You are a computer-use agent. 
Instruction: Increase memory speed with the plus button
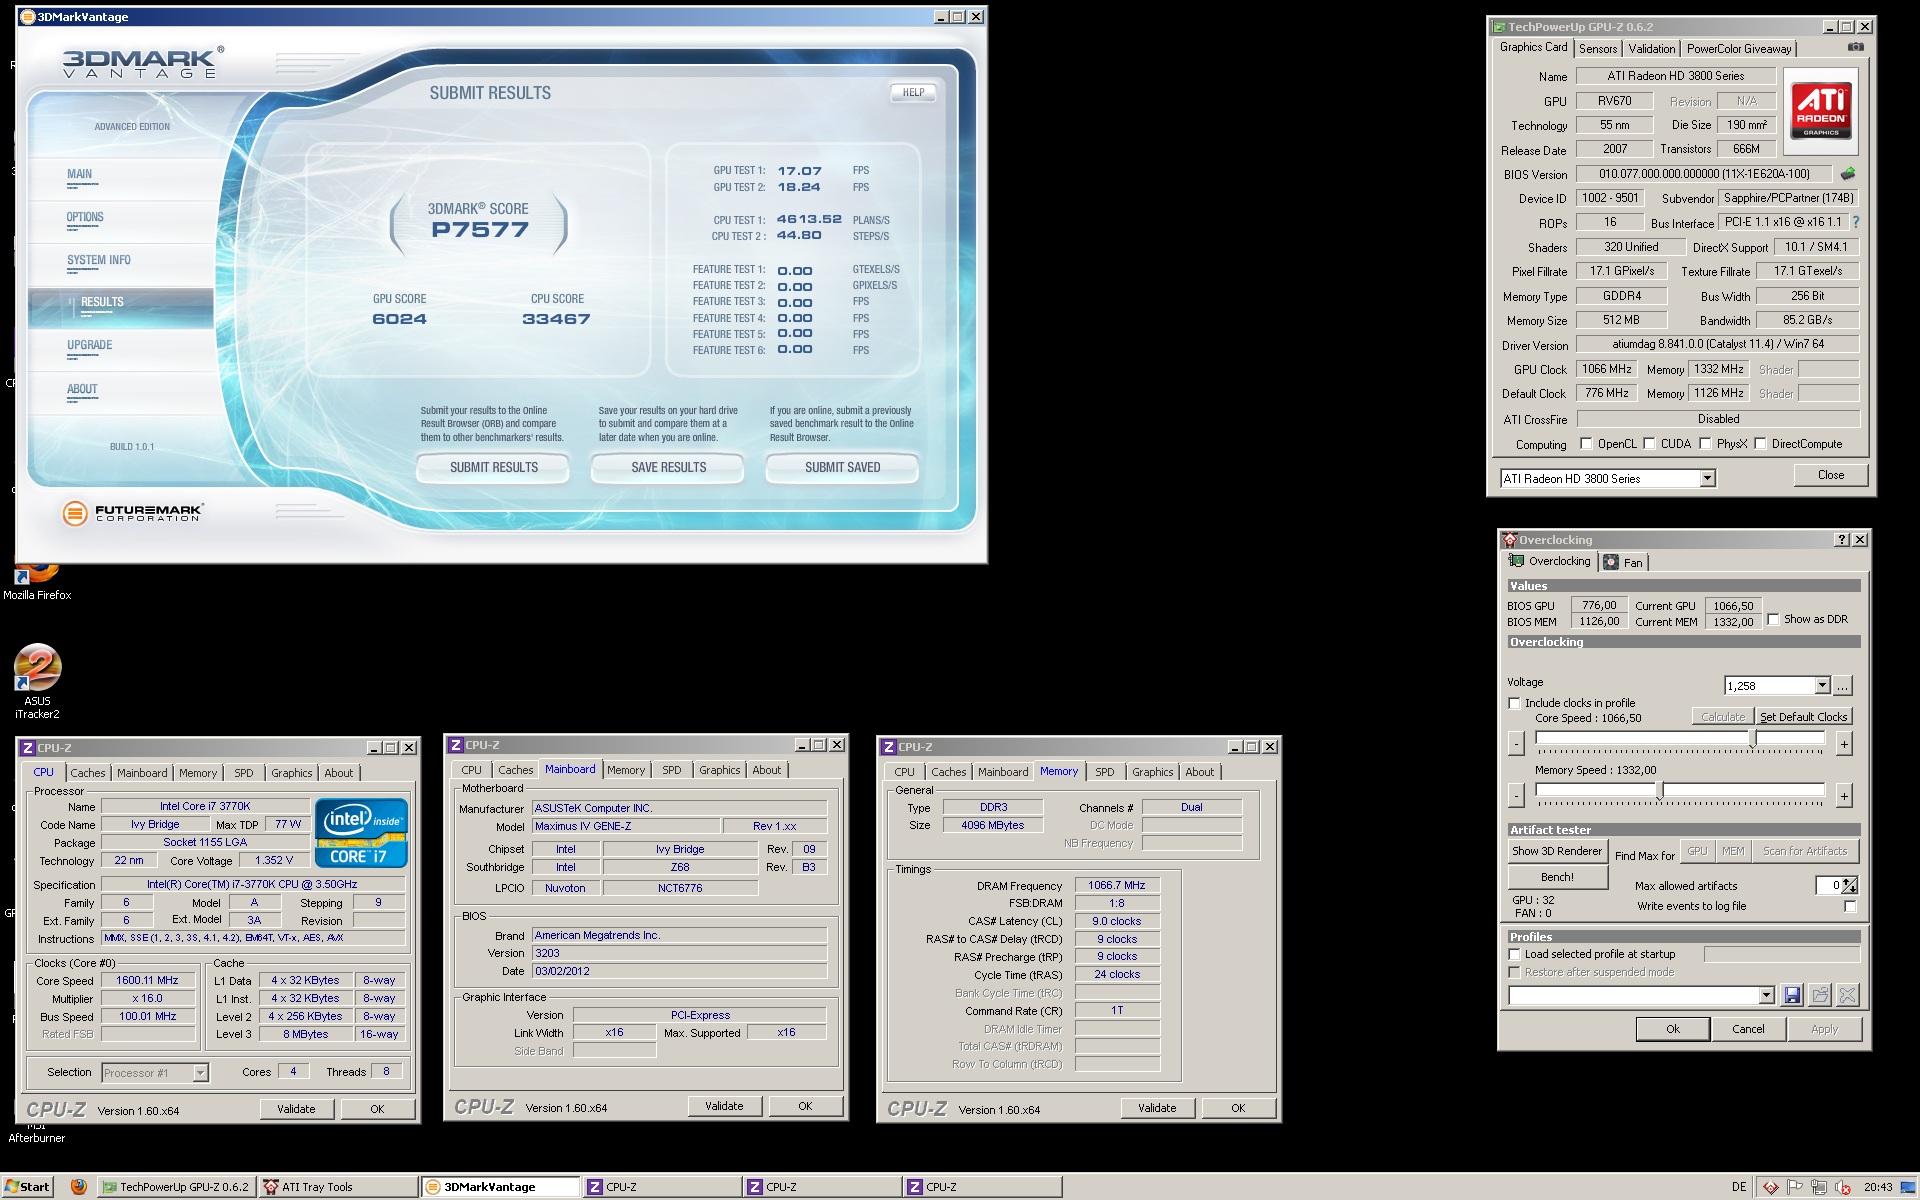coord(1844,795)
